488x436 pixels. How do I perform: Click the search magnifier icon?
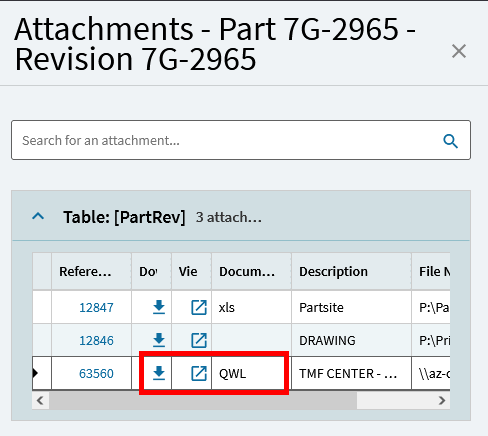pos(450,141)
